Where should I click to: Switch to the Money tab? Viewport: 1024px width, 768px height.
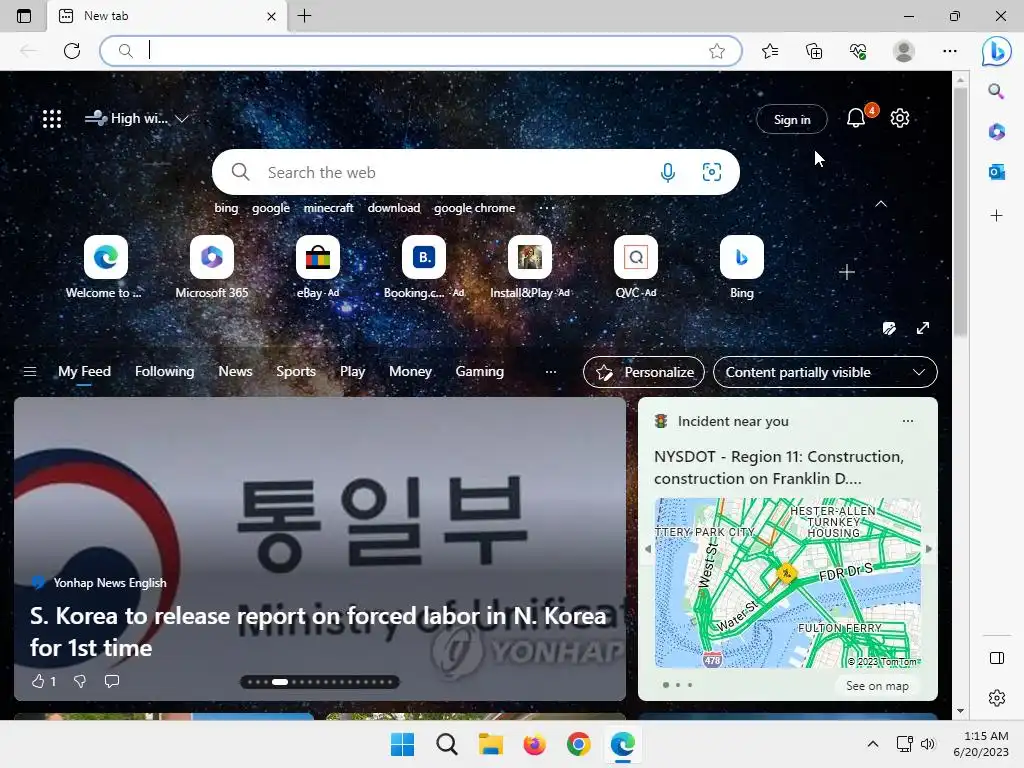coord(410,372)
